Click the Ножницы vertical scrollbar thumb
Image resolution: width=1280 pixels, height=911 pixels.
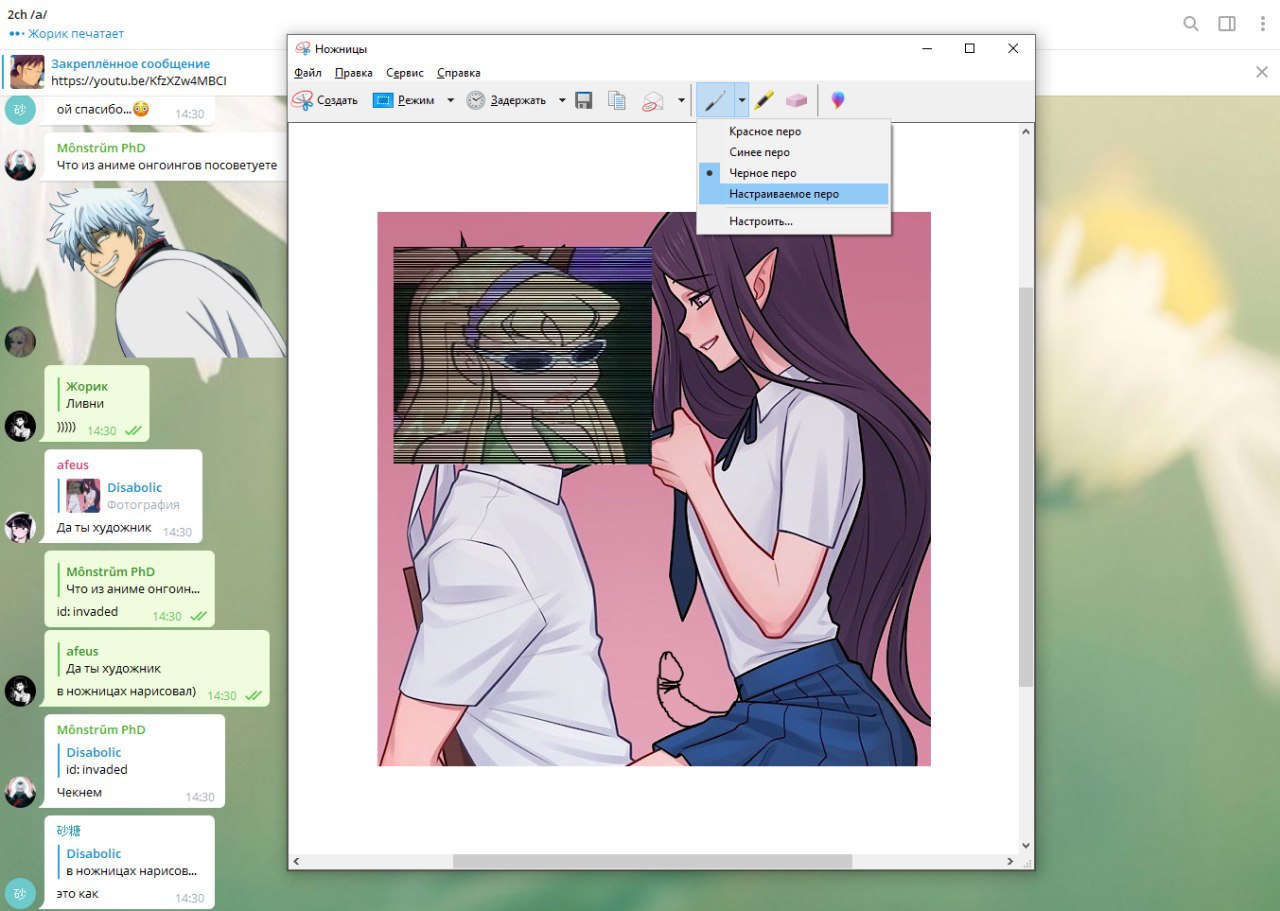tap(1026, 486)
